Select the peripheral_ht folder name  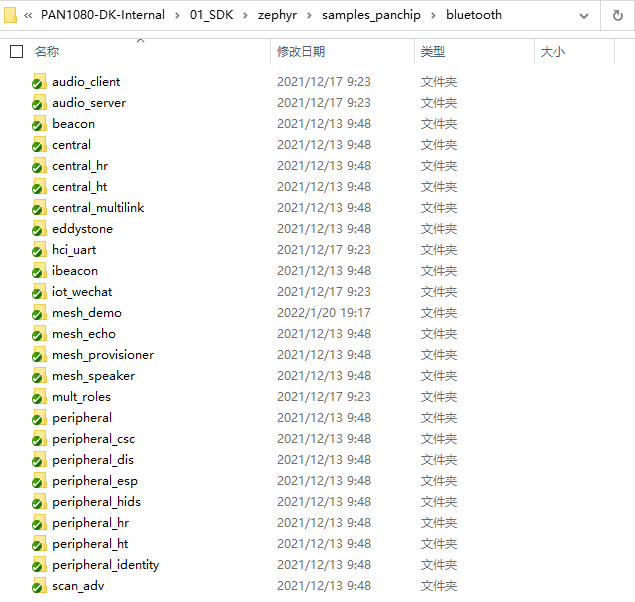tap(90, 544)
